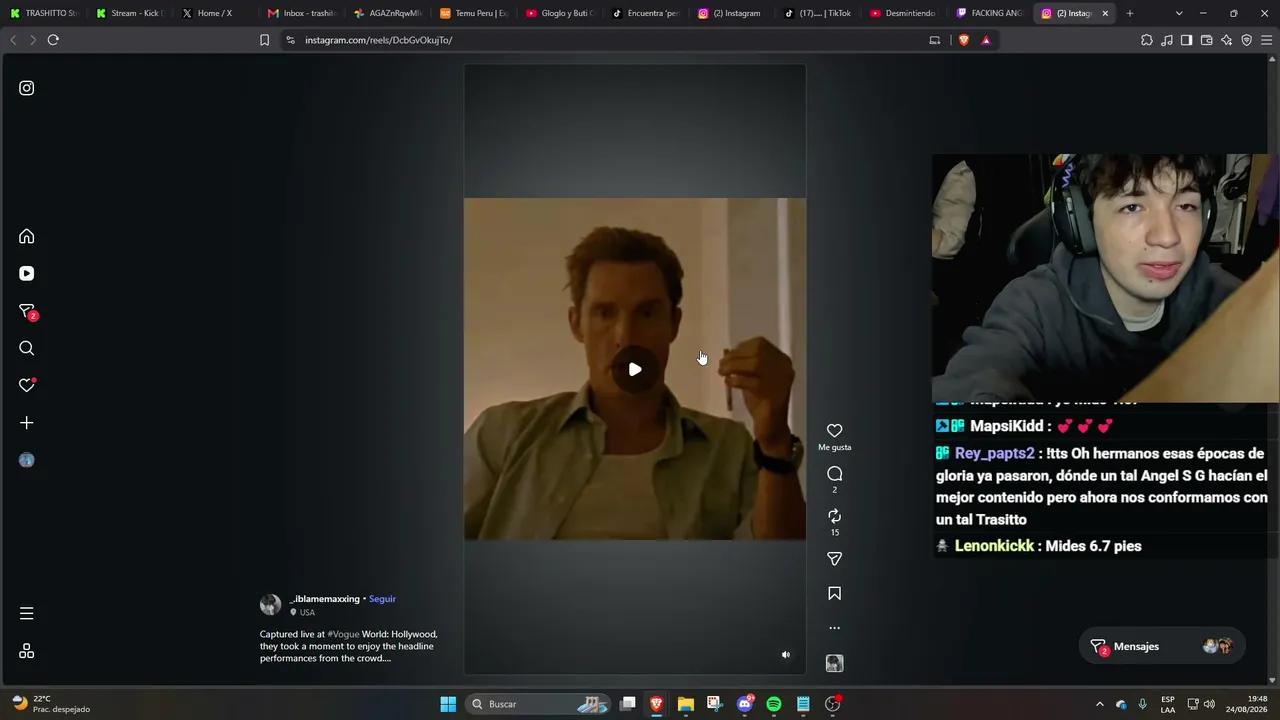Open Instagram home from the logo icon
1280x720 pixels.
pyautogui.click(x=27, y=88)
